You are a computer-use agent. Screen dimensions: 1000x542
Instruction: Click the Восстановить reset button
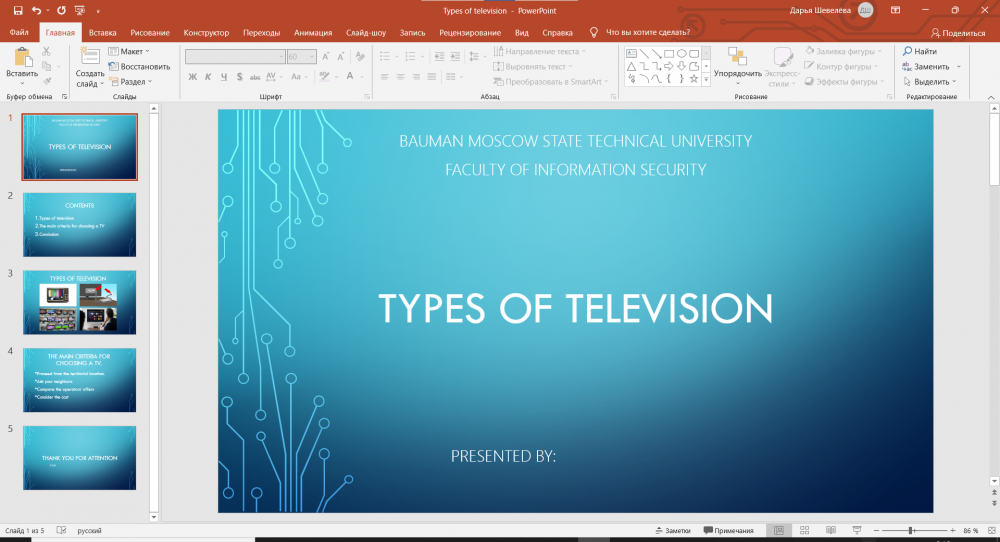tap(139, 67)
